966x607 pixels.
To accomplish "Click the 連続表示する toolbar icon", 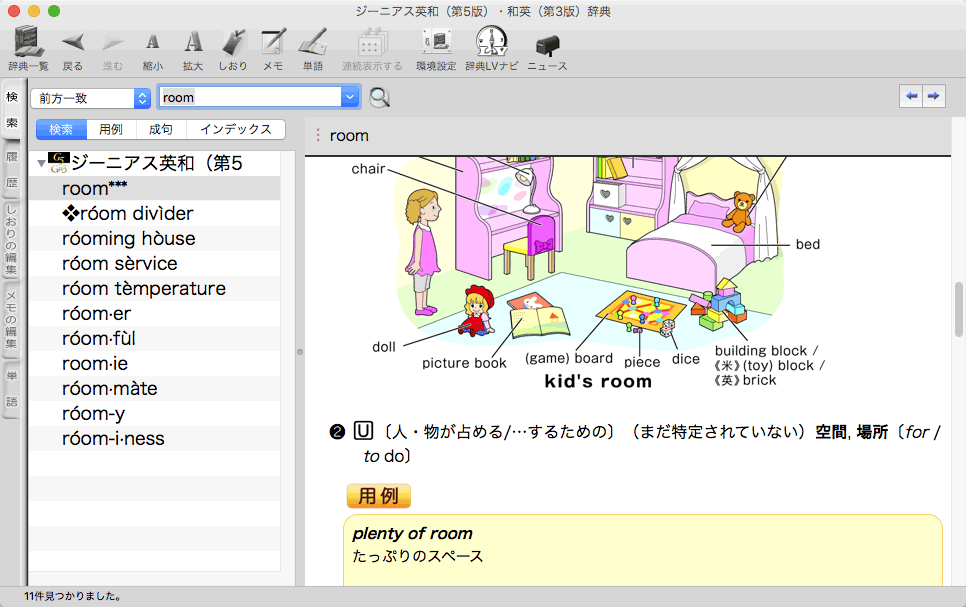I will point(372,49).
